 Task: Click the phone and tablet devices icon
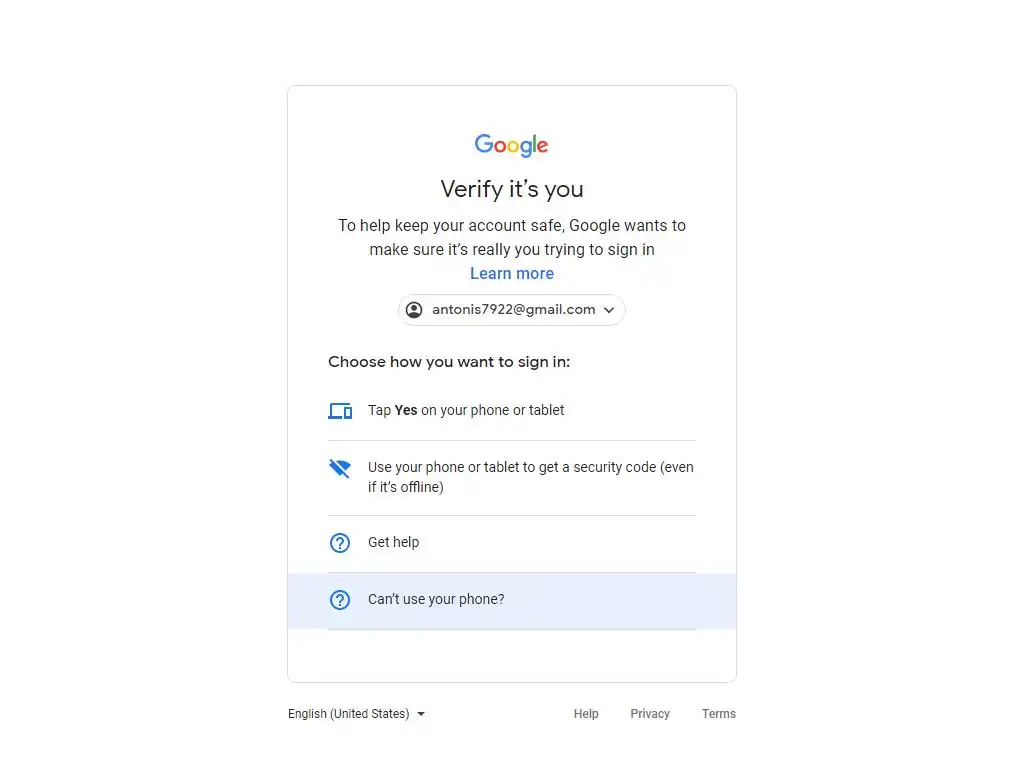pos(340,411)
